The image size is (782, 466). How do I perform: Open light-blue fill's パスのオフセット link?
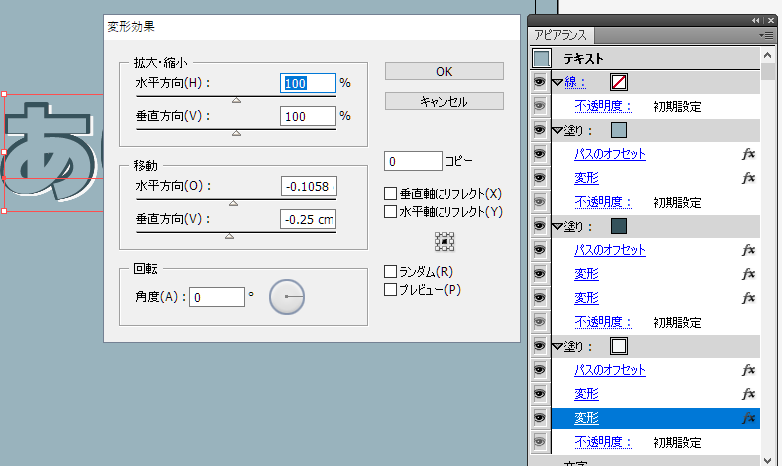coord(610,154)
